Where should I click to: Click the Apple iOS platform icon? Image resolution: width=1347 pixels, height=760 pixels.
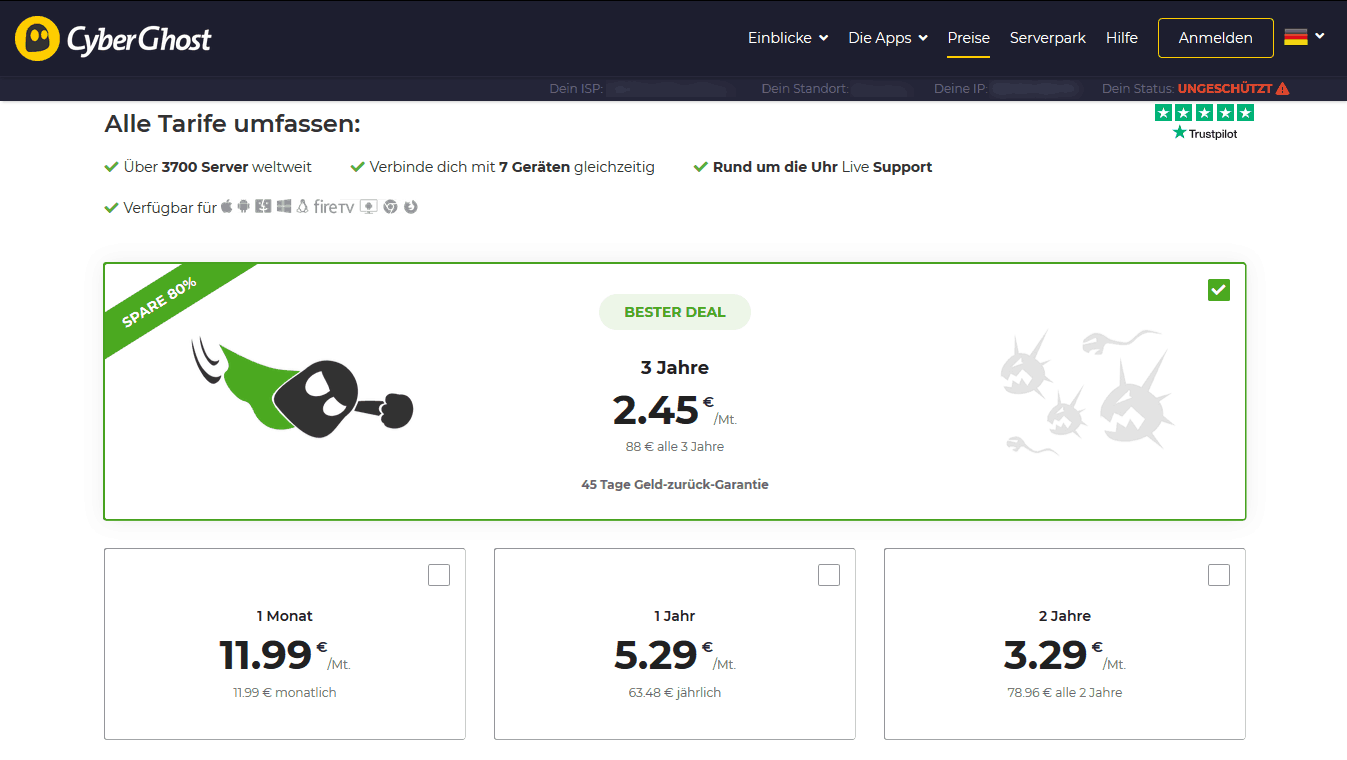click(227, 207)
